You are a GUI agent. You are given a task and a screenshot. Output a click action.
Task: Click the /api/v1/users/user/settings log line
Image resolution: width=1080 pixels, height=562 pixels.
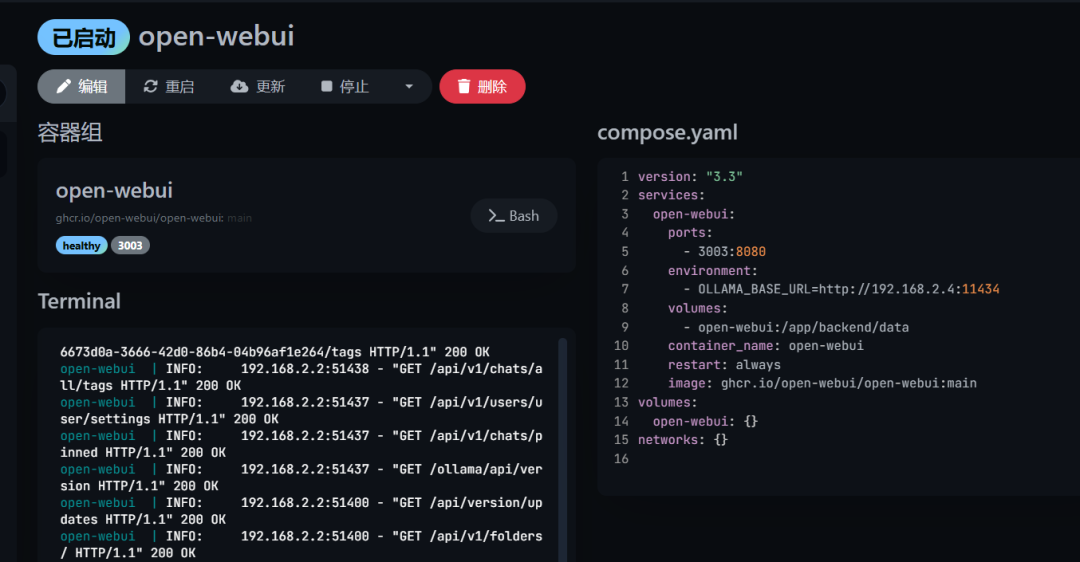click(301, 410)
